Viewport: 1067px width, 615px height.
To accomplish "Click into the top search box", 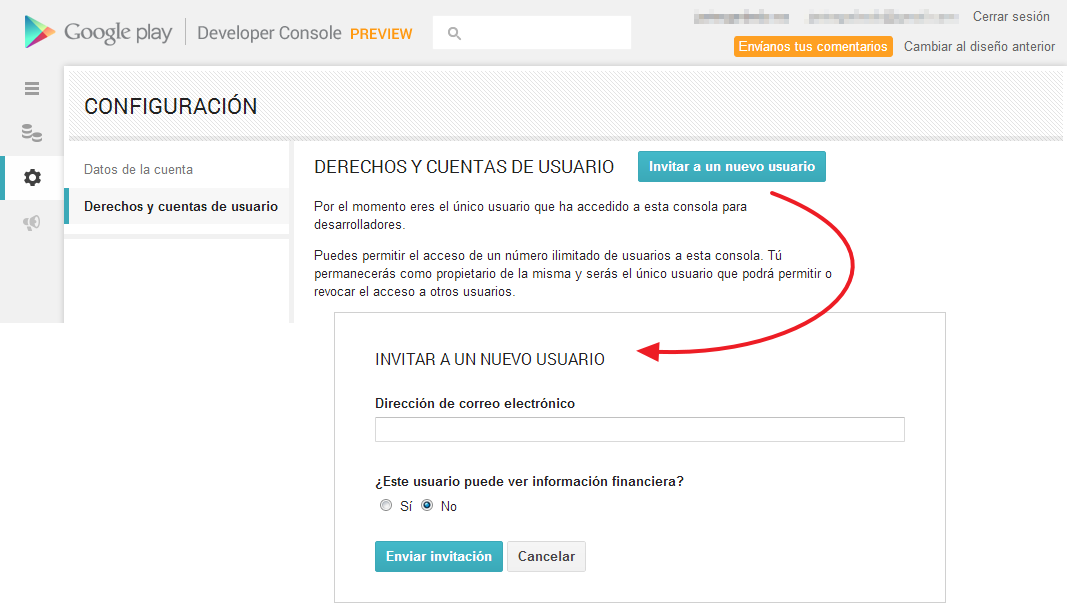I will (x=545, y=33).
